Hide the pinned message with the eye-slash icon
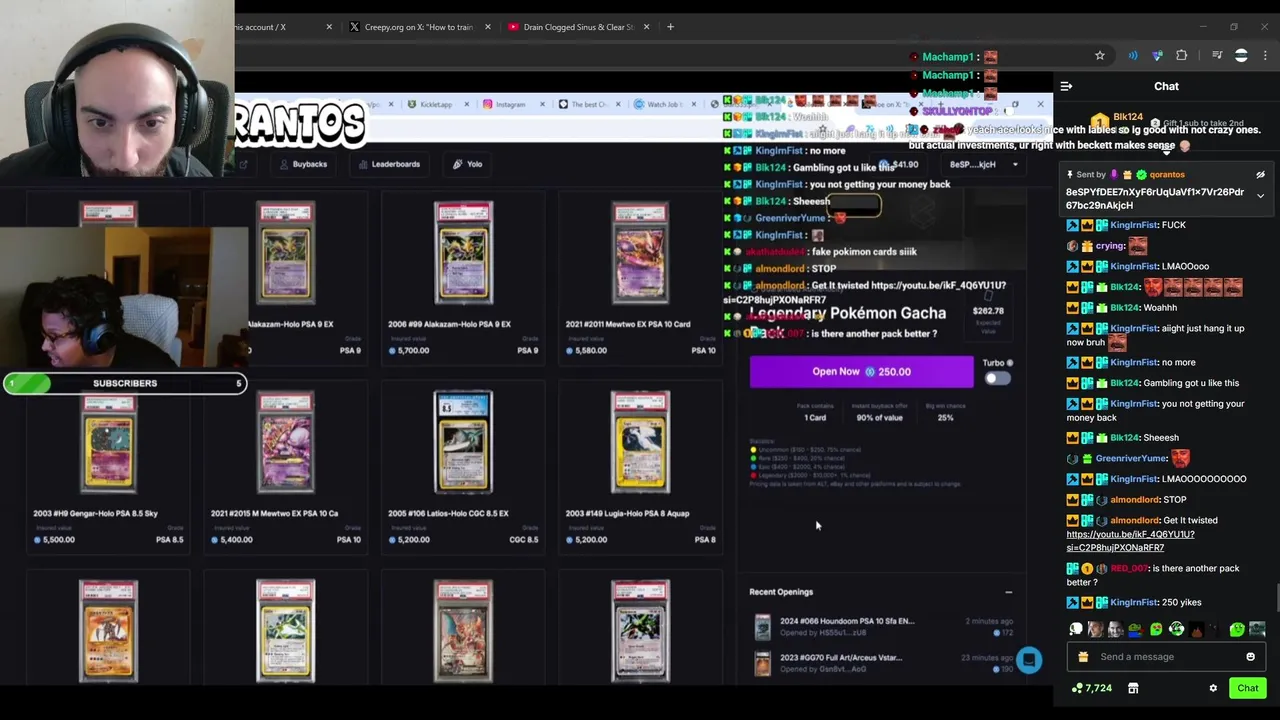Screen dimensions: 1280x720 [x=1260, y=175]
